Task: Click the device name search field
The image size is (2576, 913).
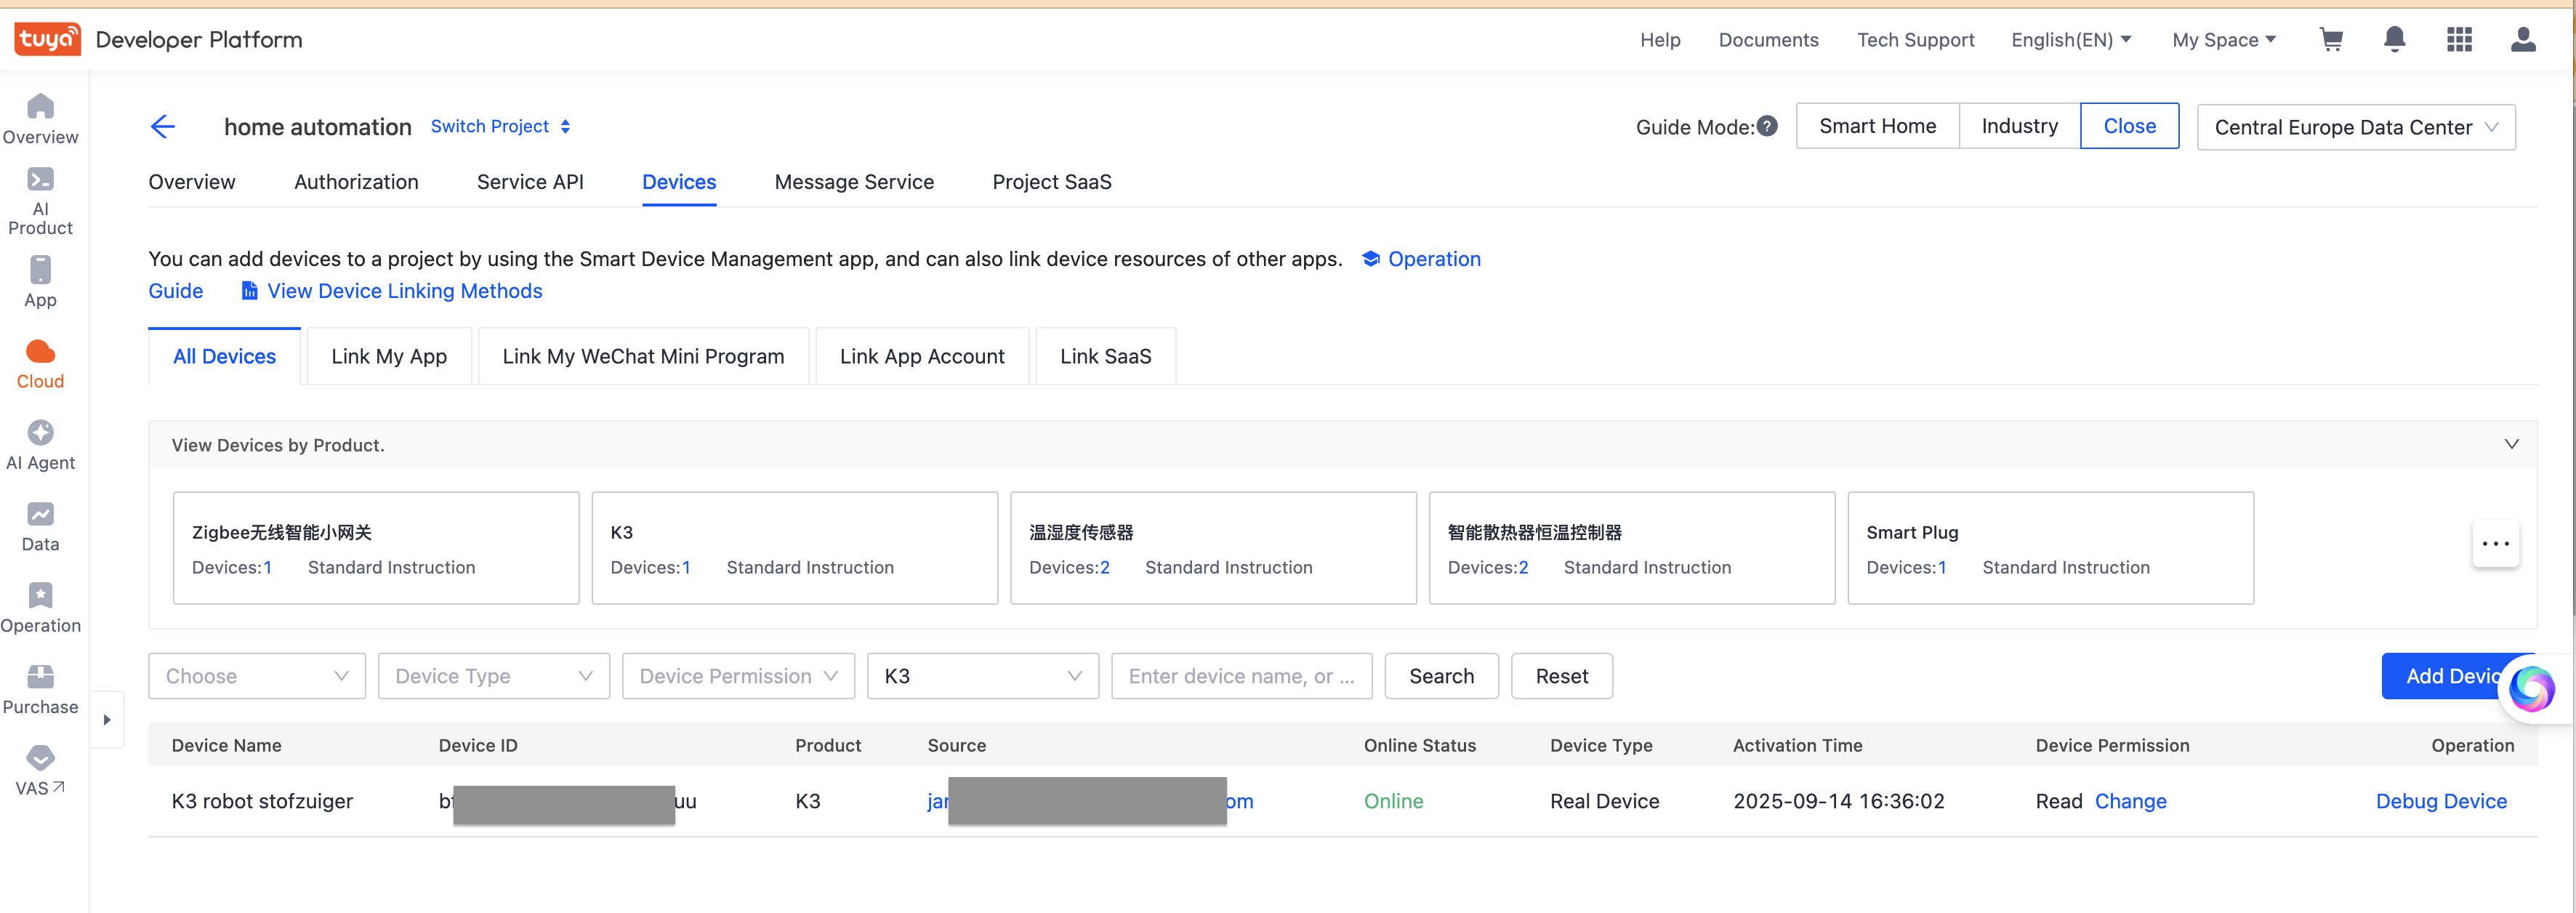Action: click(x=1241, y=676)
